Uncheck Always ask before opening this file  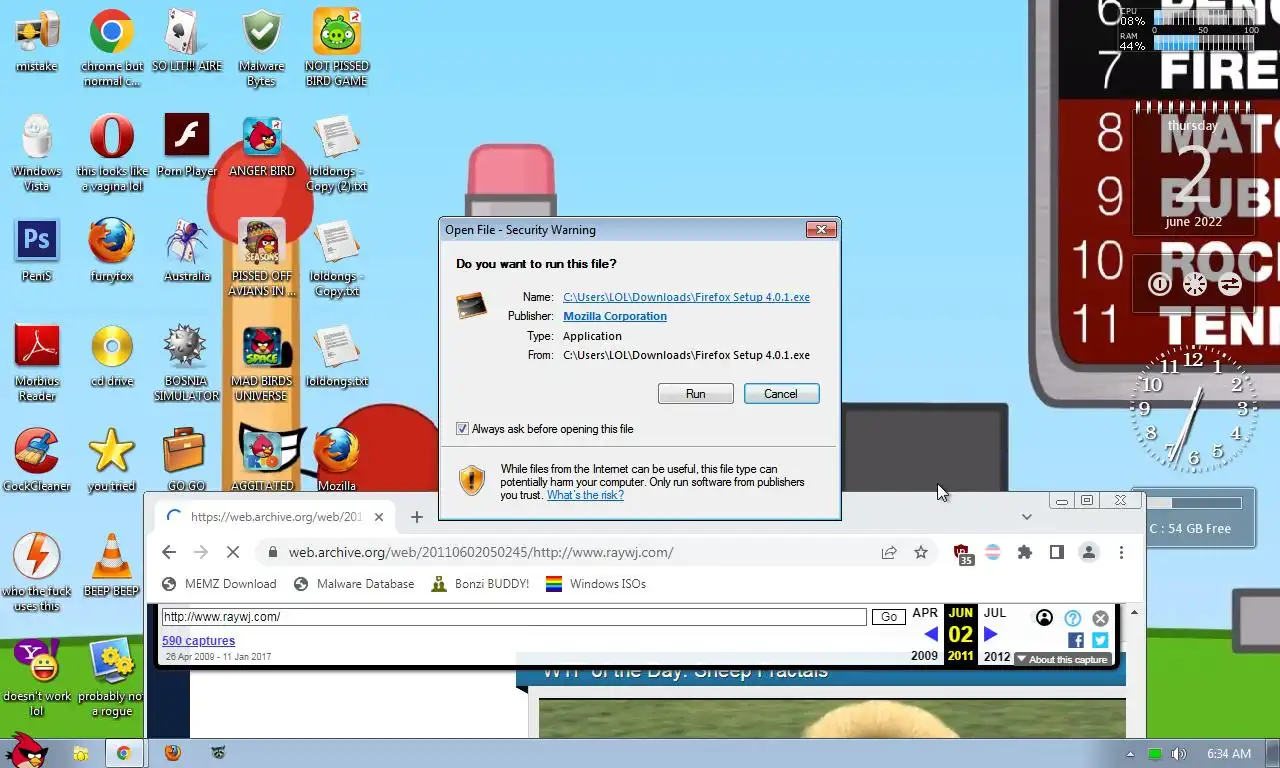click(x=462, y=429)
